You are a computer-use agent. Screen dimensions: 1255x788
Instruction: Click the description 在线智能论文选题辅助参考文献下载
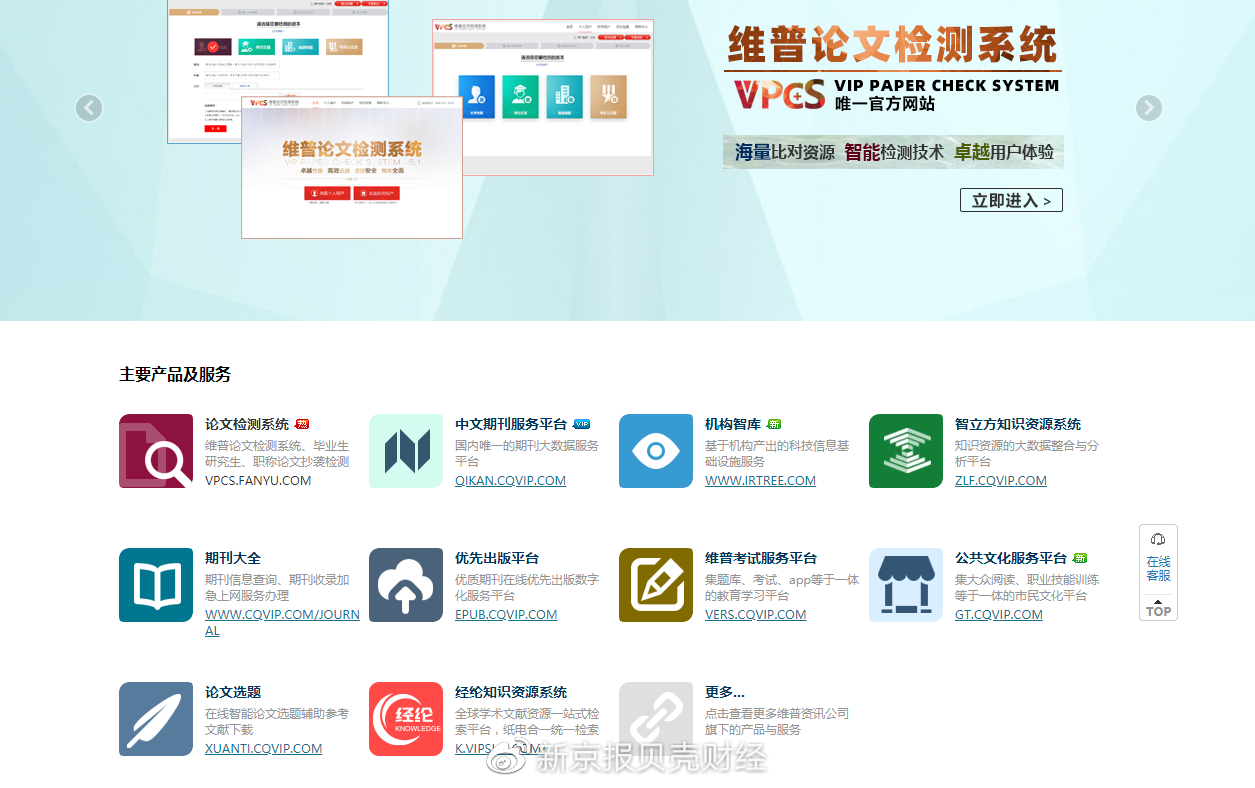[277, 721]
